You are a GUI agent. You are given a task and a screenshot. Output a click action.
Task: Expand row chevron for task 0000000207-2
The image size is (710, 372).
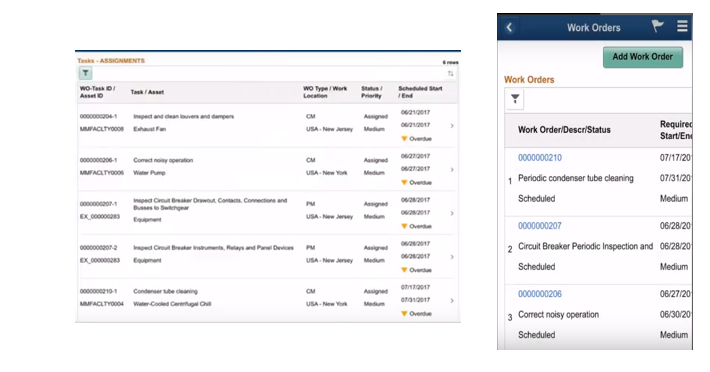pos(452,257)
